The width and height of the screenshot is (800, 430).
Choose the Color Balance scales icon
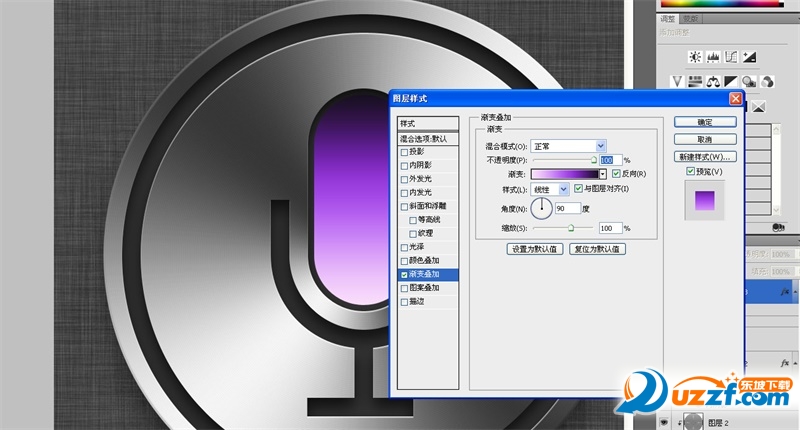point(712,81)
